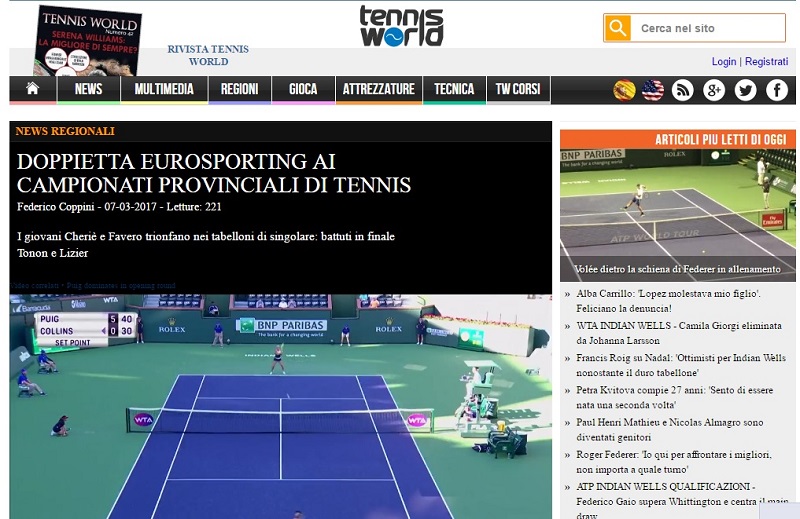This screenshot has width=800, height=519.
Task: Switch to the Spanish flag edition
Action: 624,90
